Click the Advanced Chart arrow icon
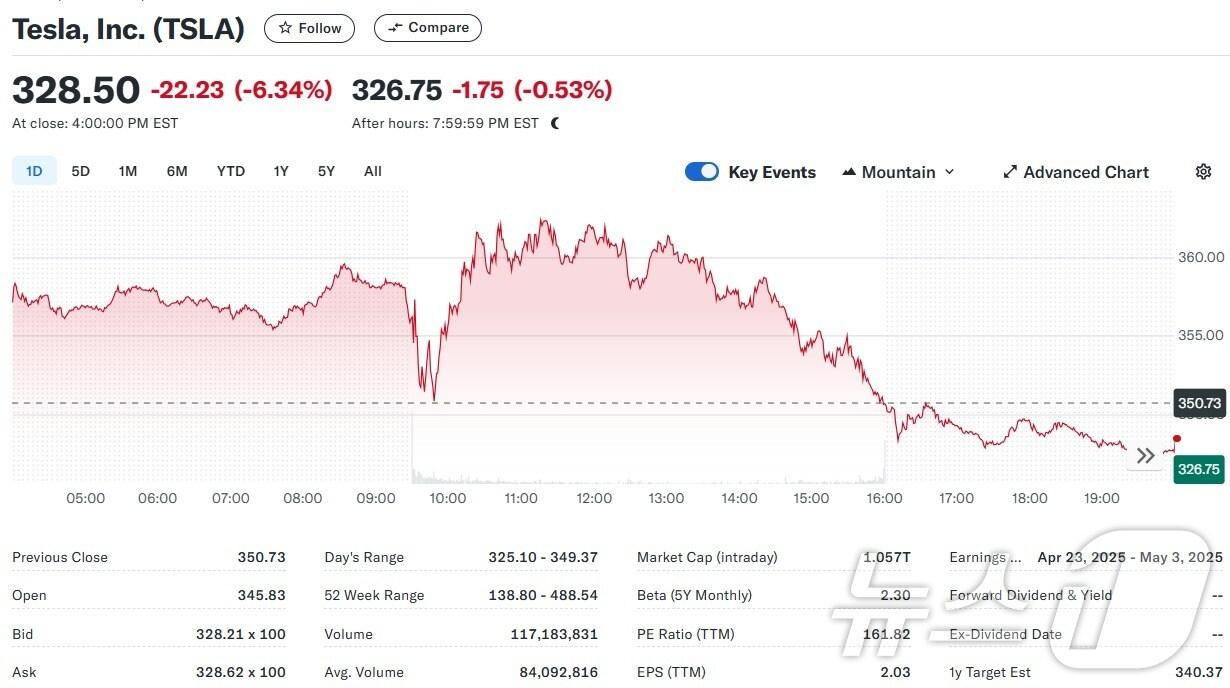This screenshot has height=688, width=1230. pyautogui.click(x=1010, y=172)
